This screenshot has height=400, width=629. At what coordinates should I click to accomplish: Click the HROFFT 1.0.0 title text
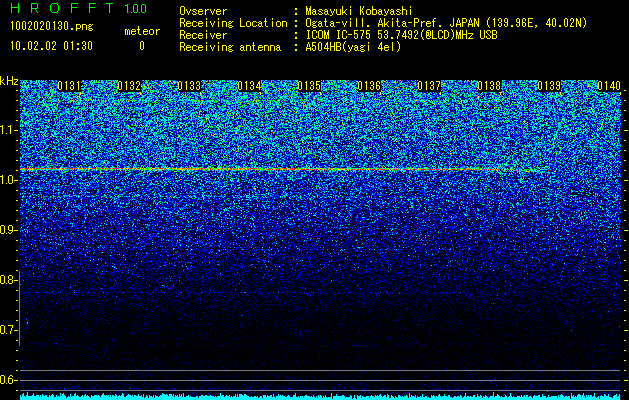tap(78, 8)
